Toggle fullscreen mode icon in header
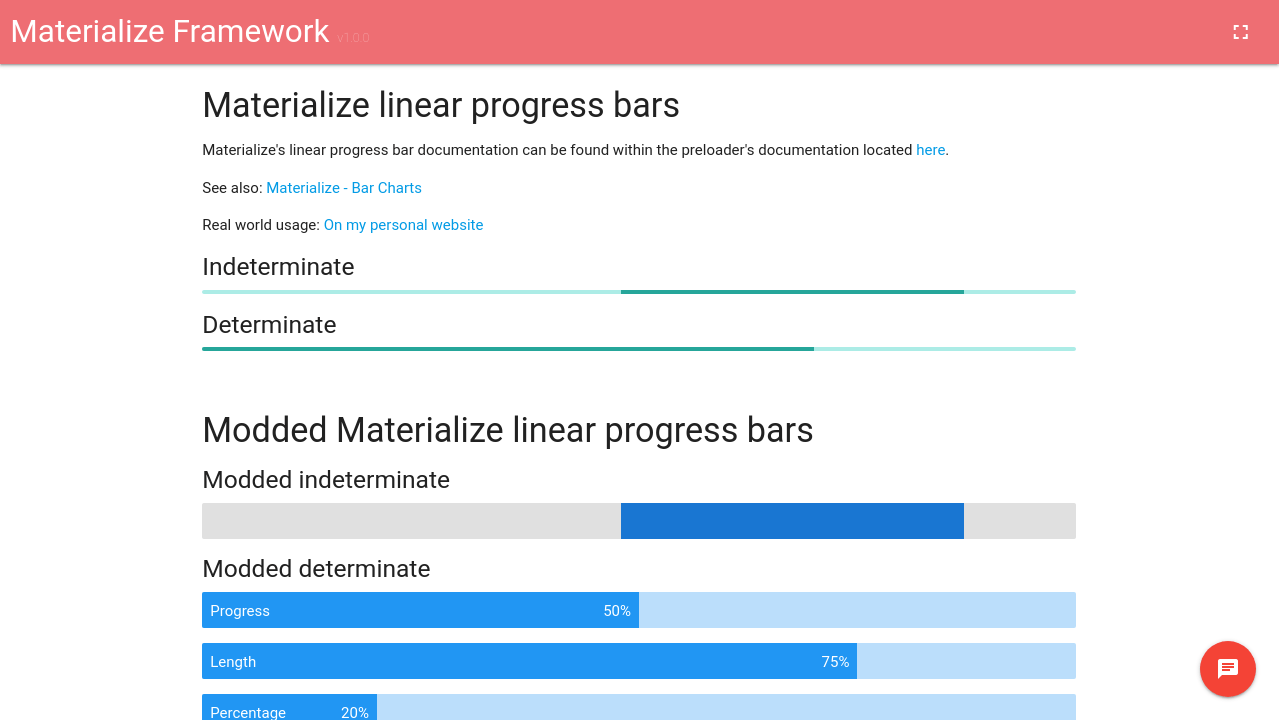The height and width of the screenshot is (720, 1279). click(x=1240, y=32)
